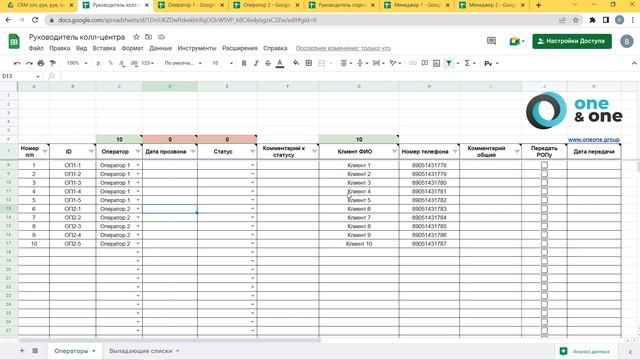Open the zoom level 100% dropdown
Screen dimensions: 640x360
77,63
